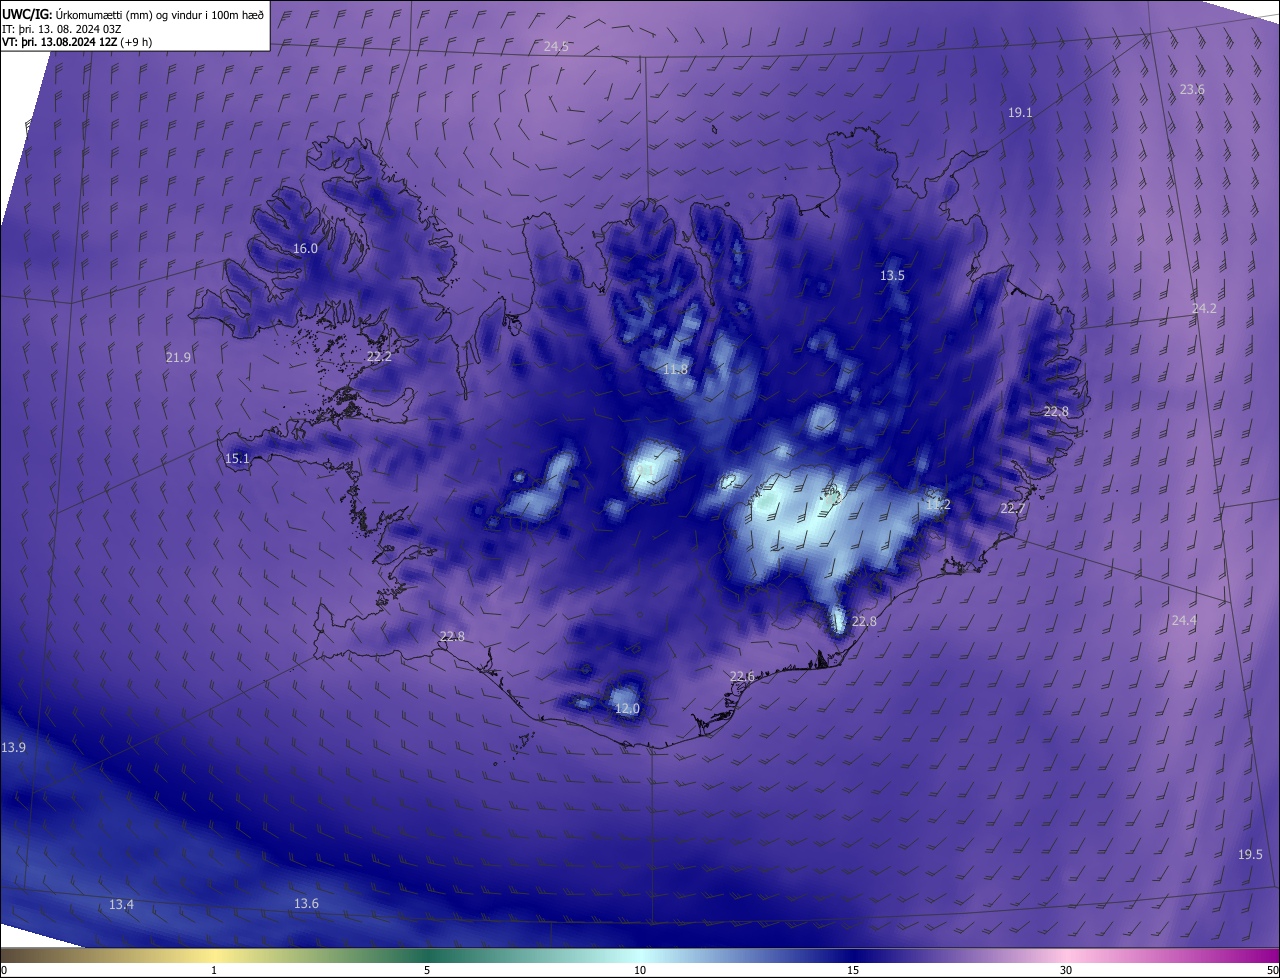
Task: Click the 21.9 value label
Action: tap(178, 357)
